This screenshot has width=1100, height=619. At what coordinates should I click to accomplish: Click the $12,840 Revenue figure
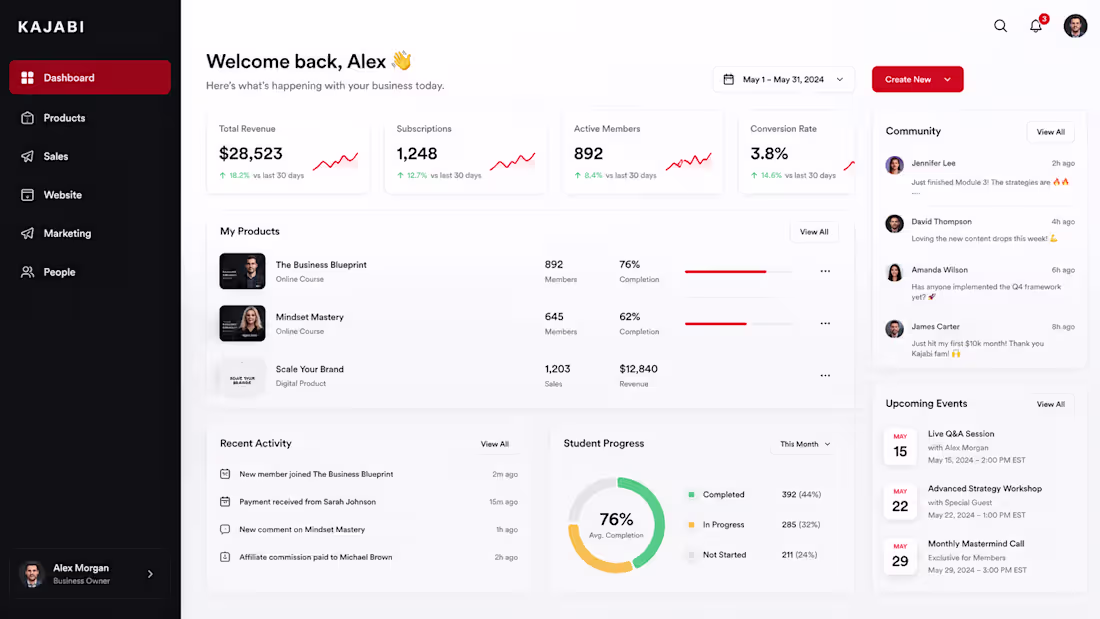pos(638,369)
